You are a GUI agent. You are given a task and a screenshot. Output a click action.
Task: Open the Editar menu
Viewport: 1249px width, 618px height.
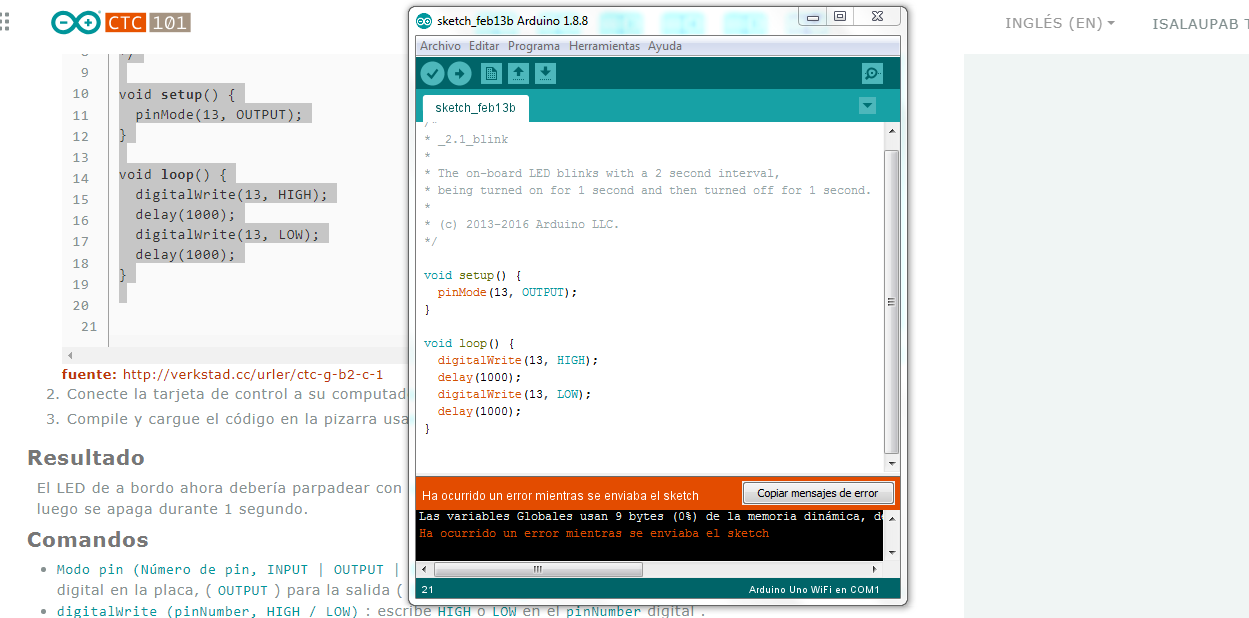pyautogui.click(x=484, y=46)
